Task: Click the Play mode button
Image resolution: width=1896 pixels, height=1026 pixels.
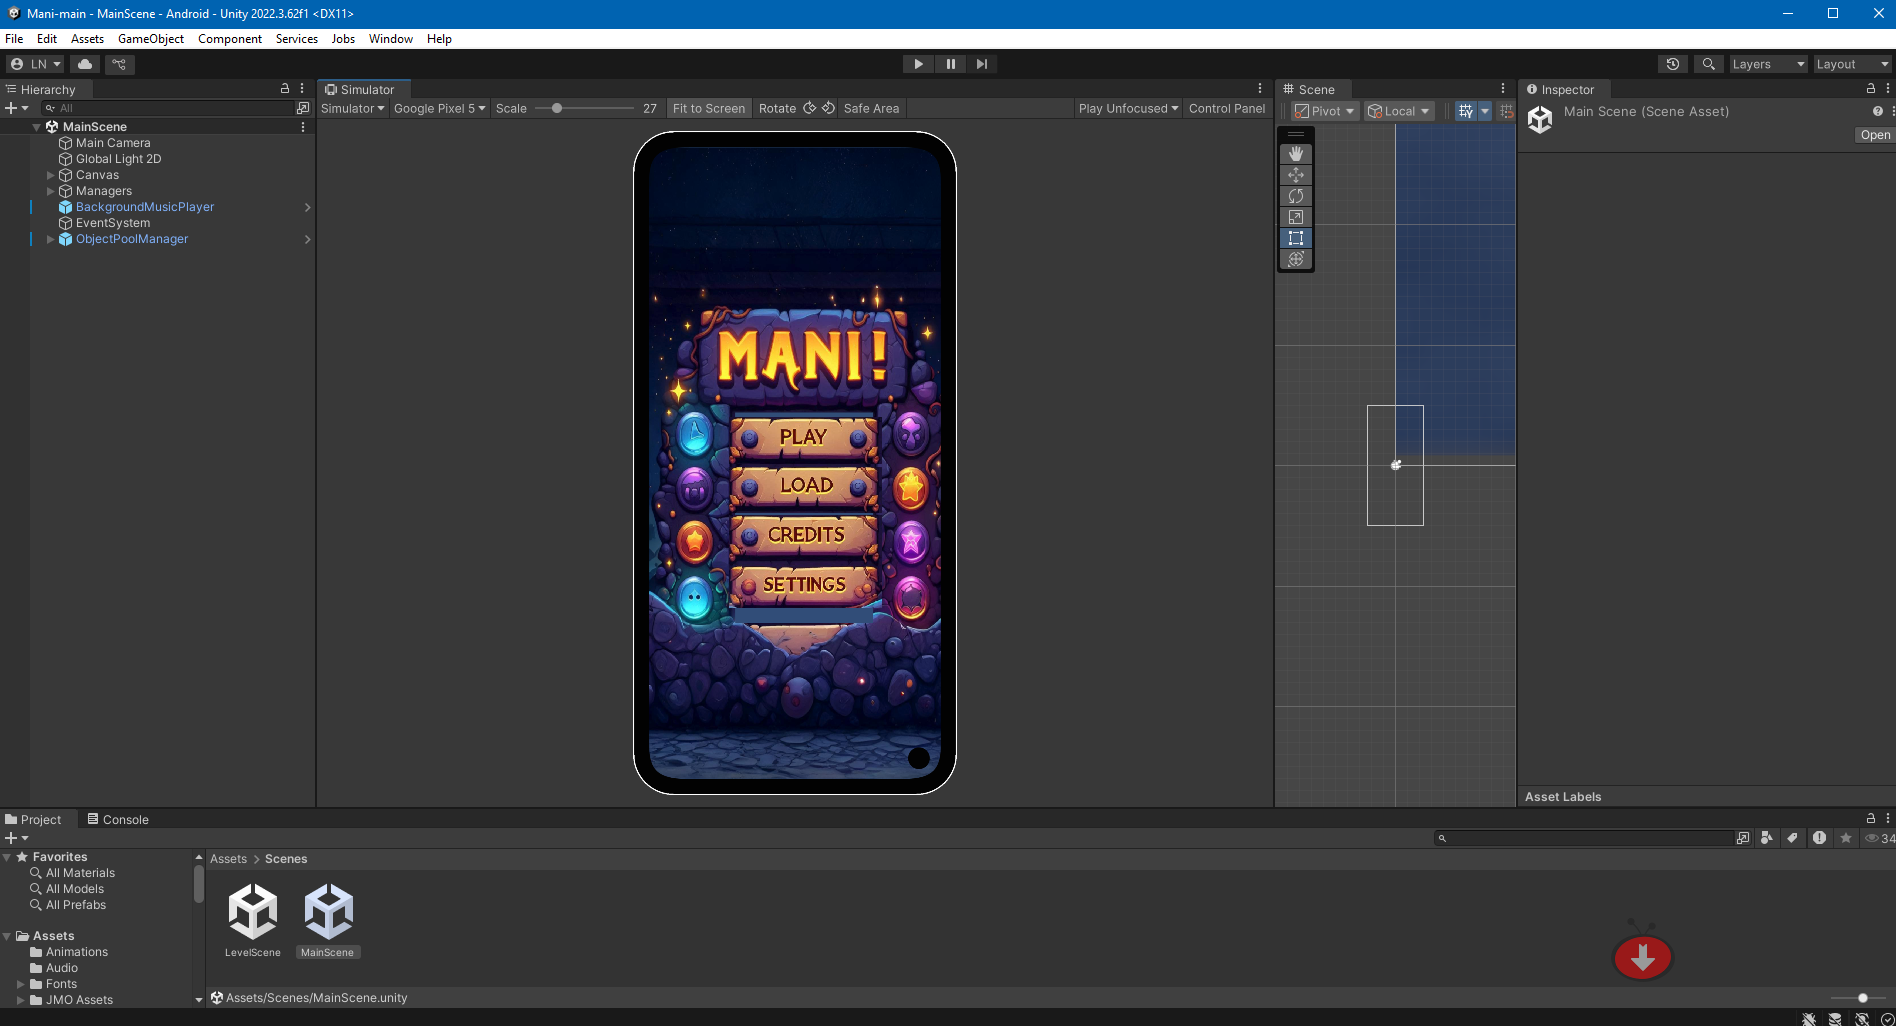Action: (x=918, y=64)
